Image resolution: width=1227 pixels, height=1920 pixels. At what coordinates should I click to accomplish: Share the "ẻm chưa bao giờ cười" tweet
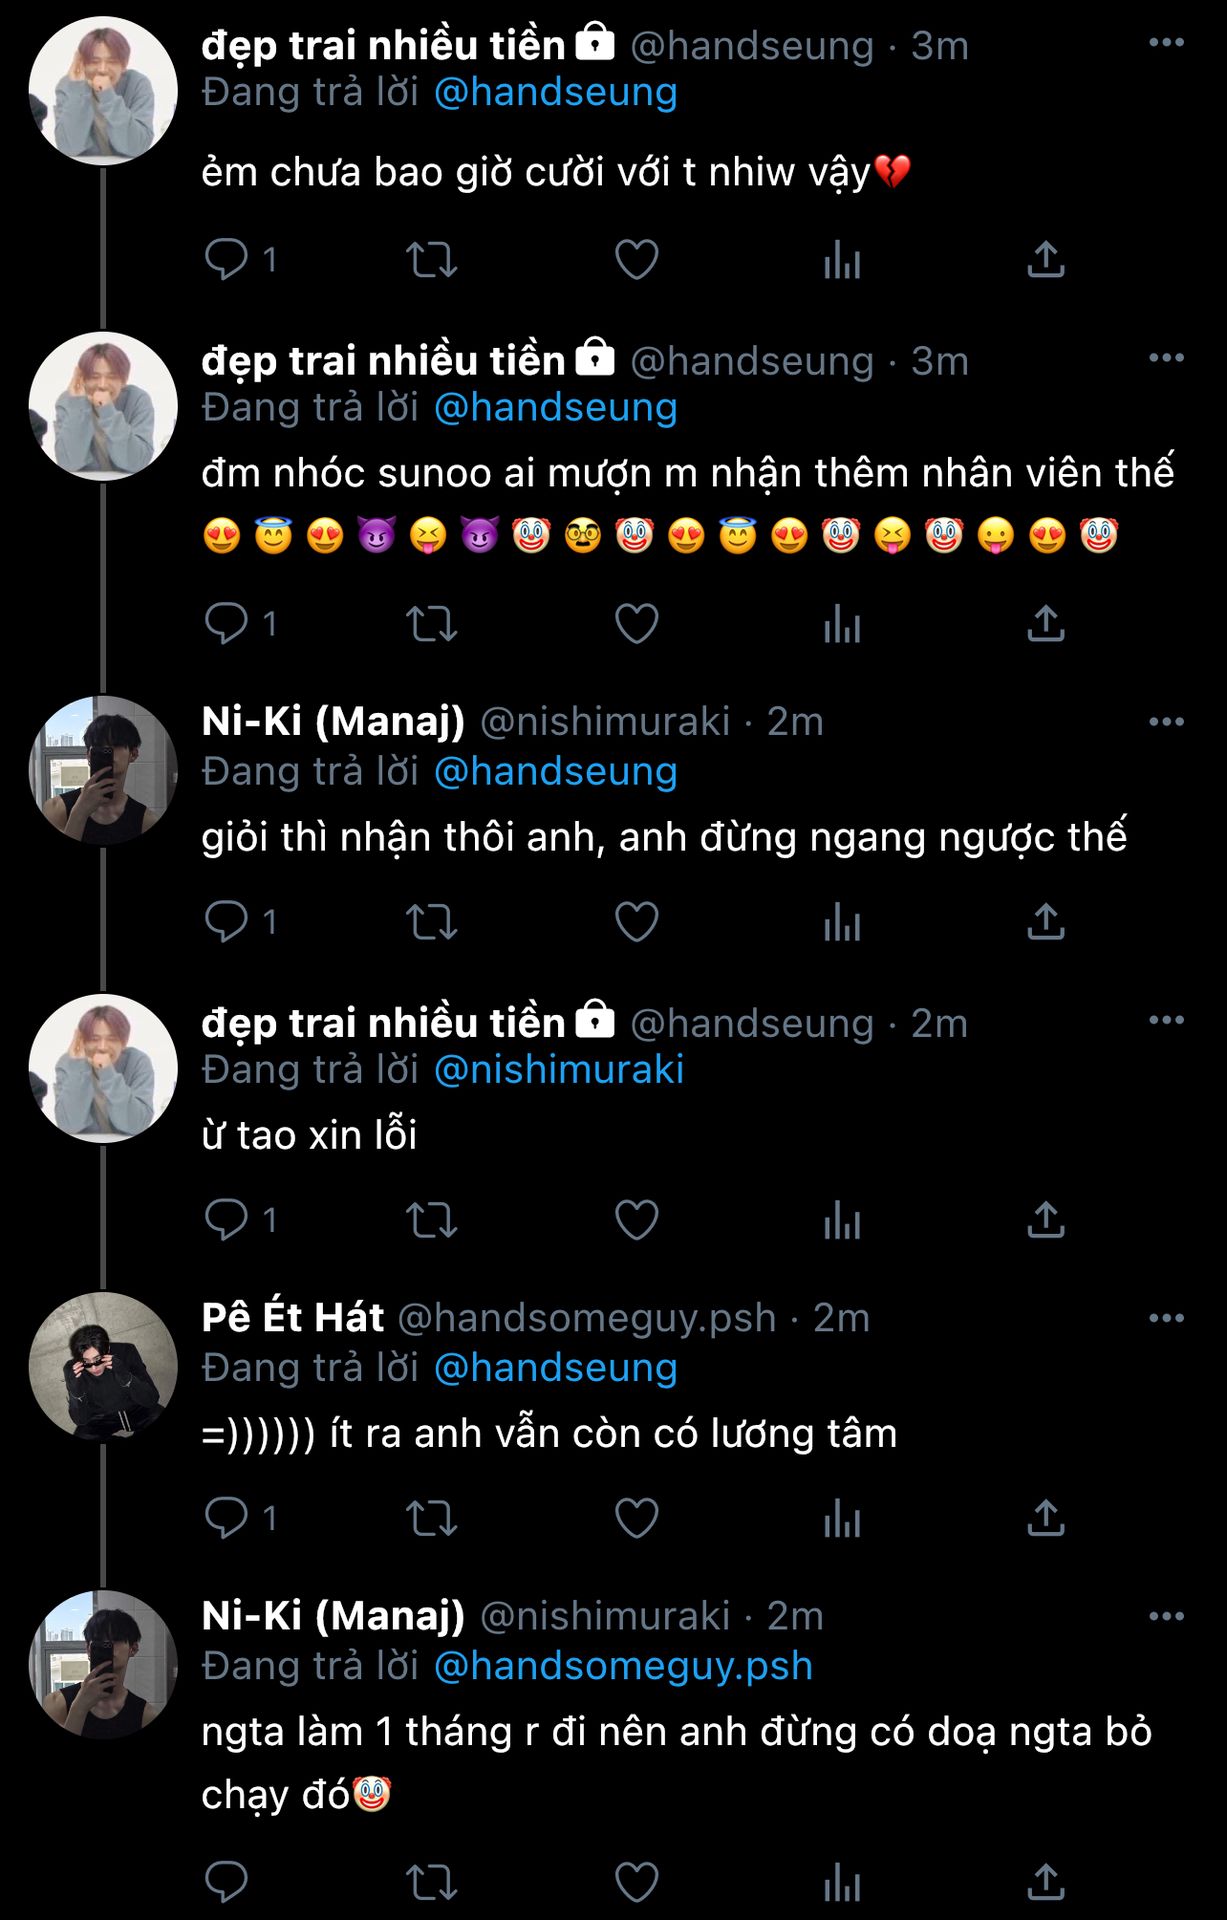pyautogui.click(x=1045, y=259)
